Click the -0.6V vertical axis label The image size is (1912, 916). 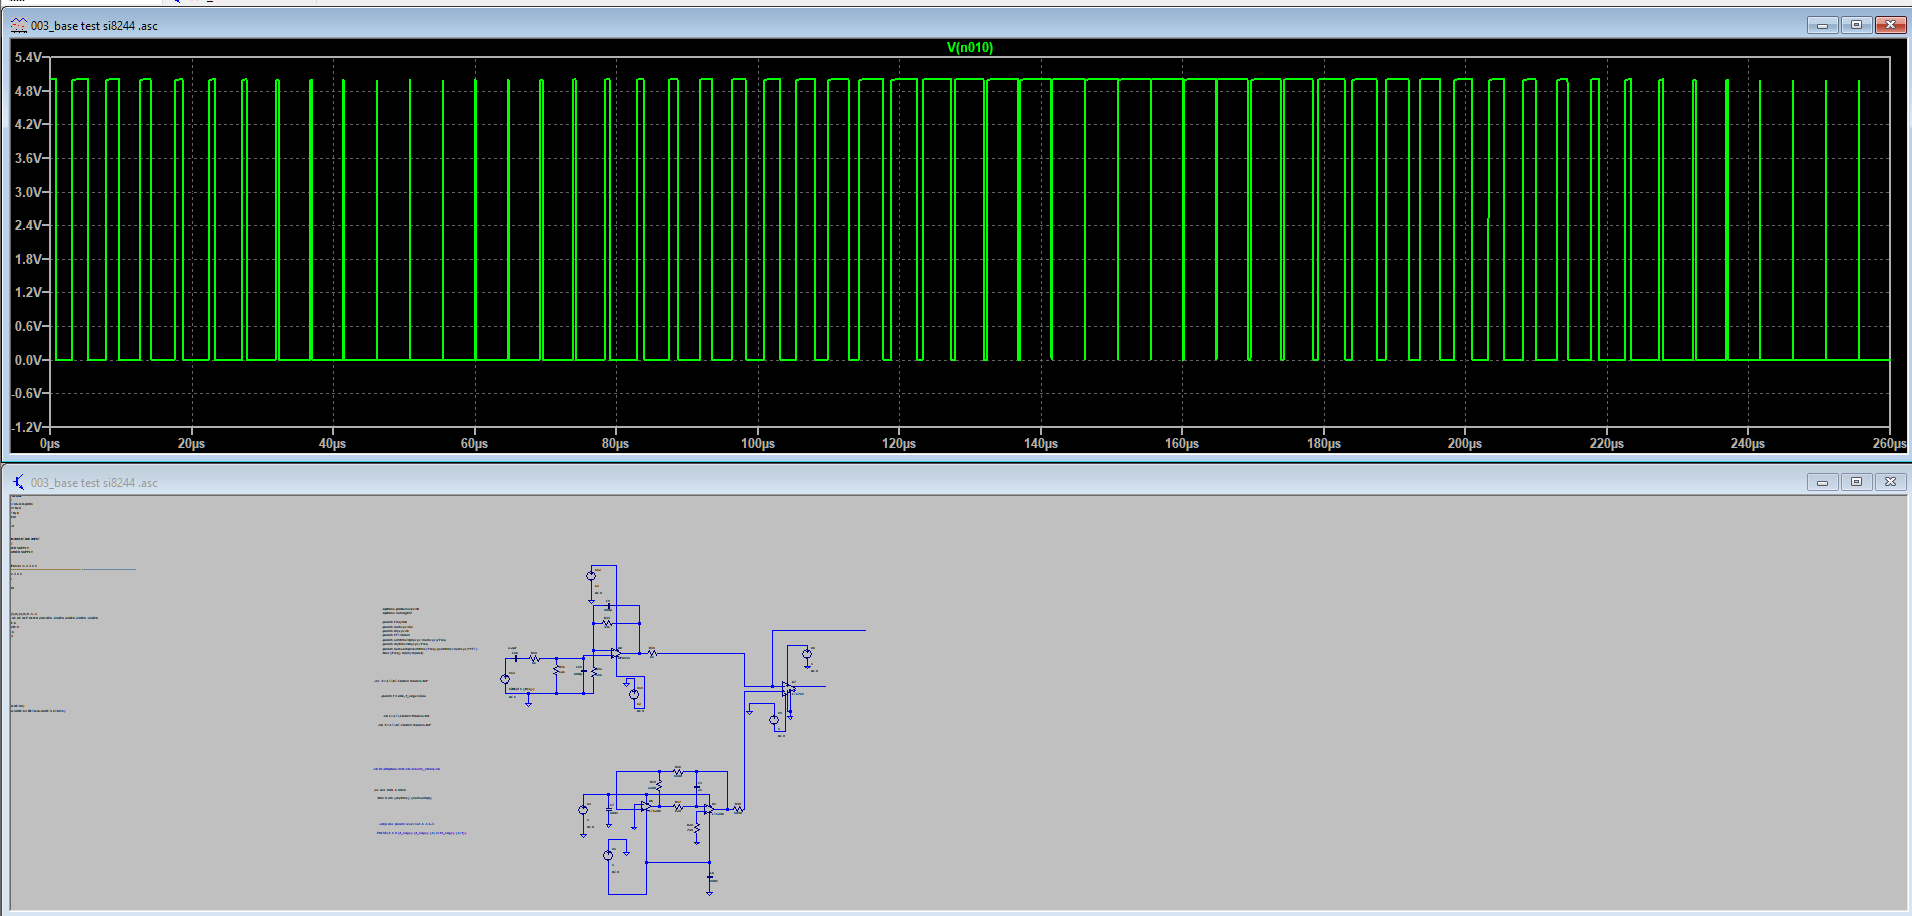26,393
